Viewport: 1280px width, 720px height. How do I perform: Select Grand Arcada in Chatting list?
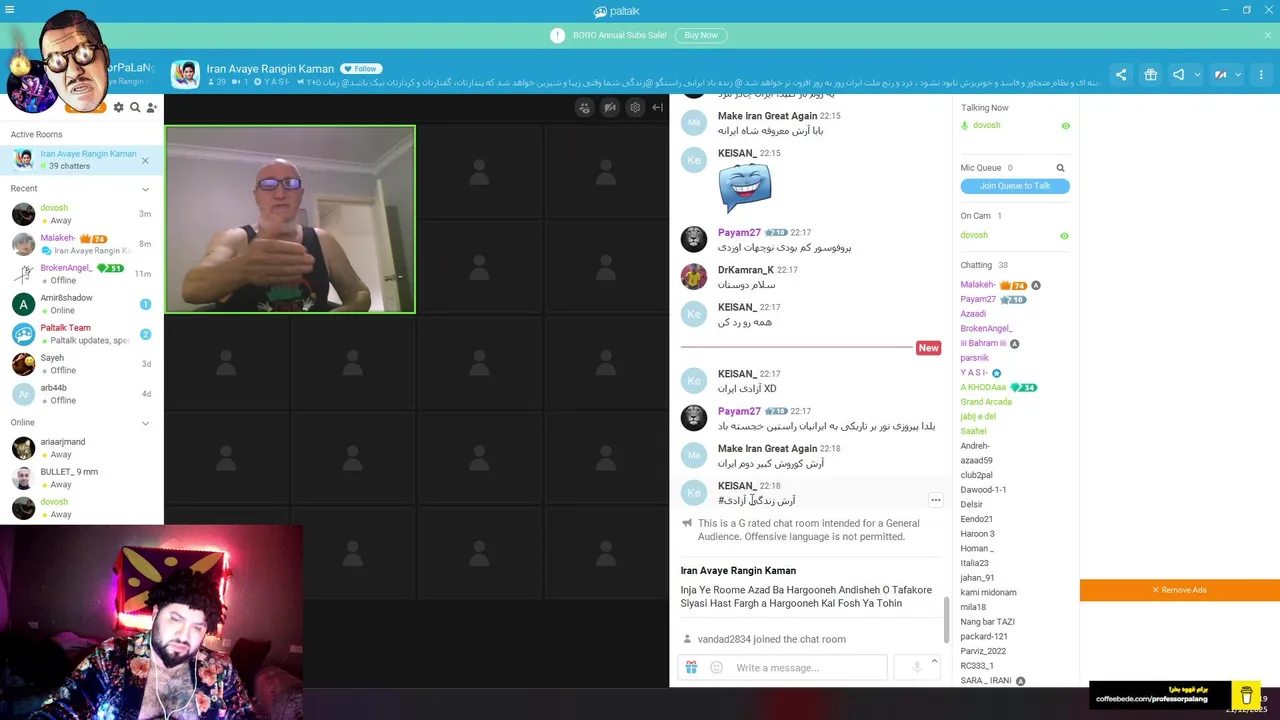pyautogui.click(x=986, y=402)
